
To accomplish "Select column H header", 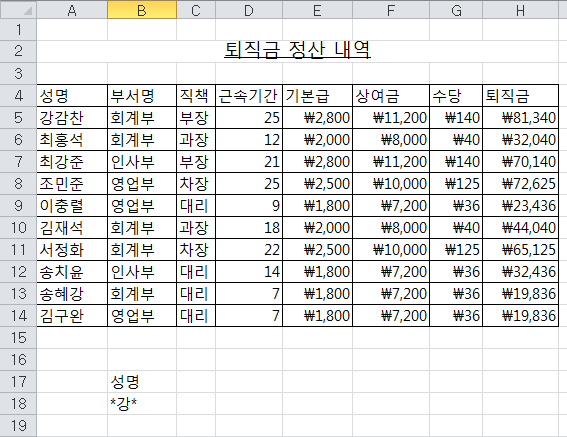I will point(520,9).
